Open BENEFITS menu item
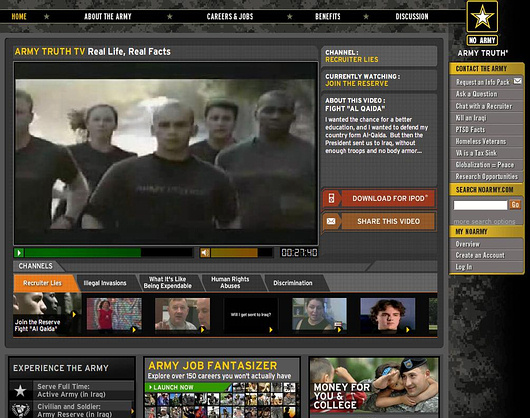The image size is (530, 418). (328, 17)
